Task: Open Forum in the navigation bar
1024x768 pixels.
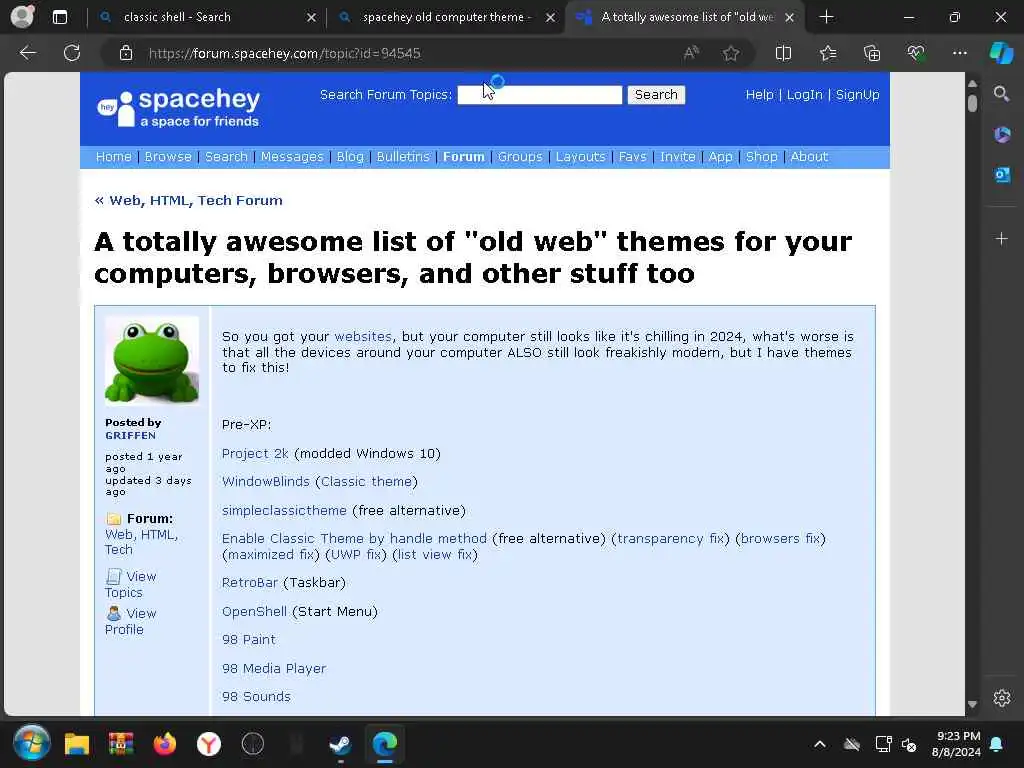Action: [464, 157]
